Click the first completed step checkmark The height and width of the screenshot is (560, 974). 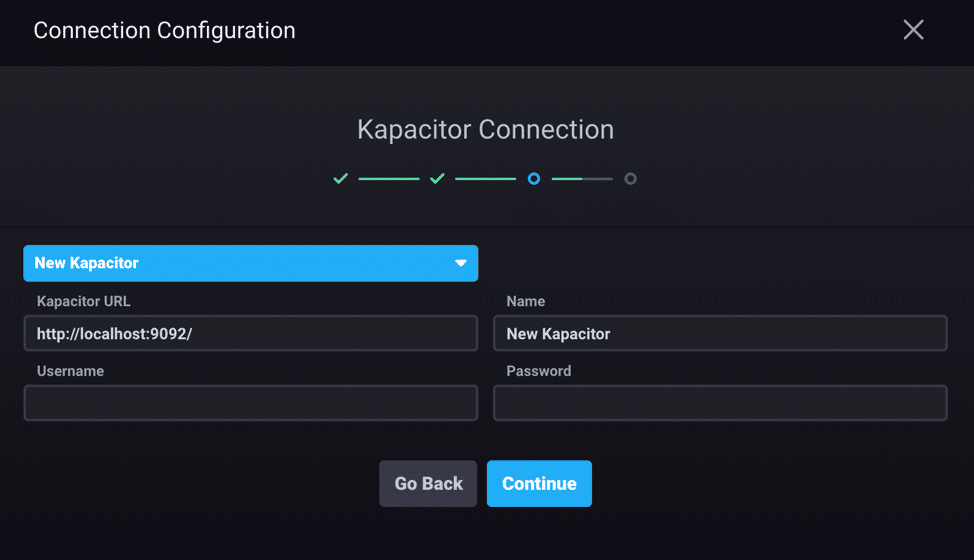coord(341,179)
